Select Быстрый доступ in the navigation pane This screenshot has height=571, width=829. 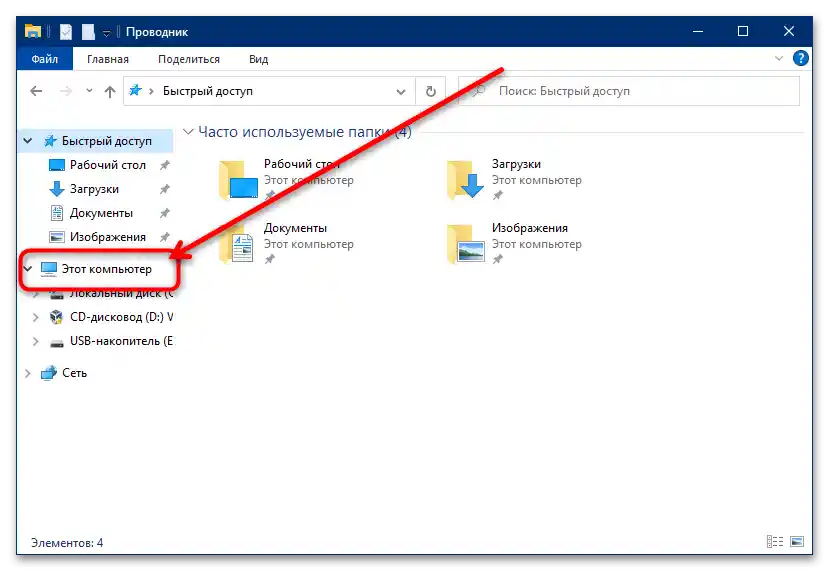tap(106, 141)
